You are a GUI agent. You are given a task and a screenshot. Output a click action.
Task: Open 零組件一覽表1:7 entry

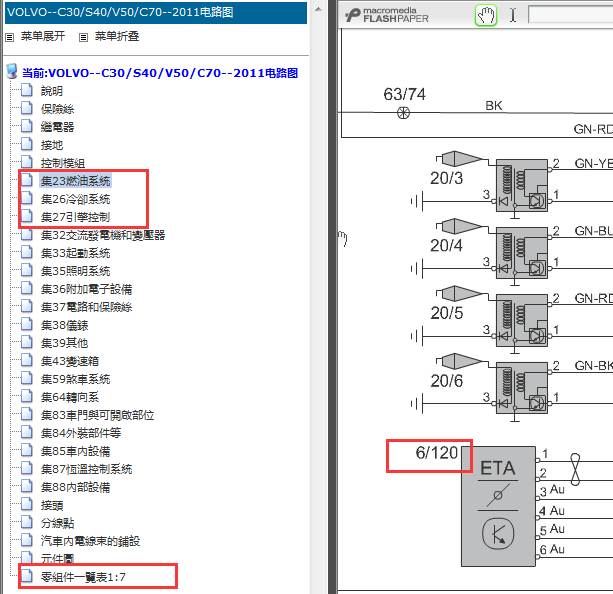[83, 577]
